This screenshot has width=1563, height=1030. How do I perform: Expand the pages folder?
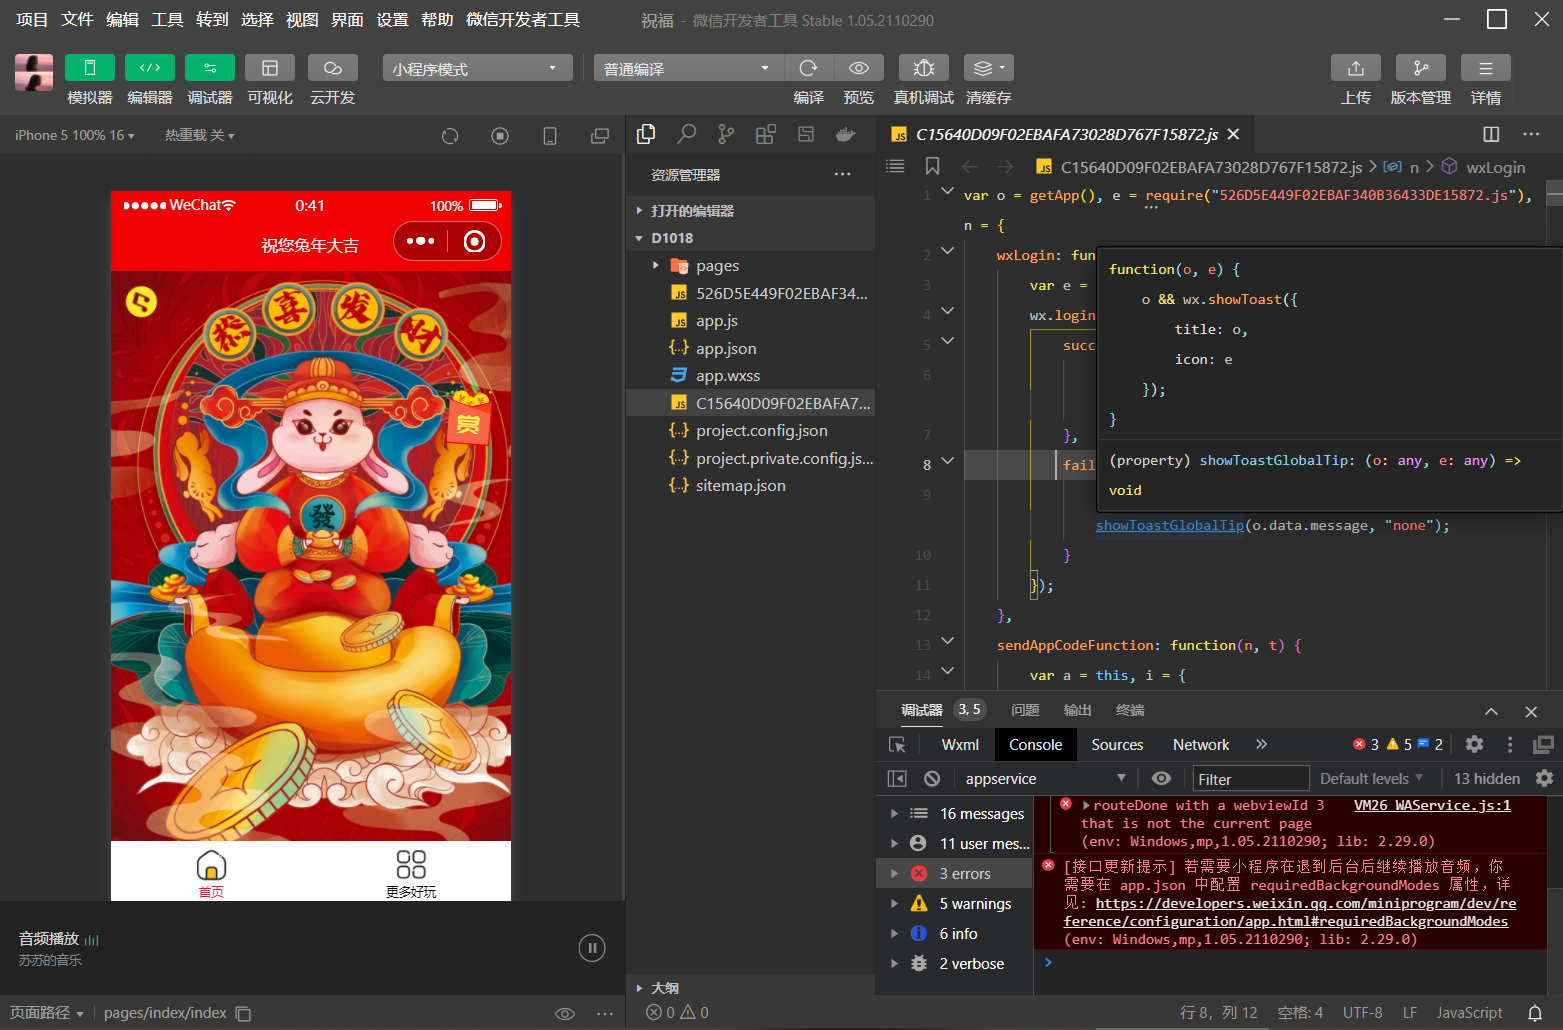tap(717, 266)
